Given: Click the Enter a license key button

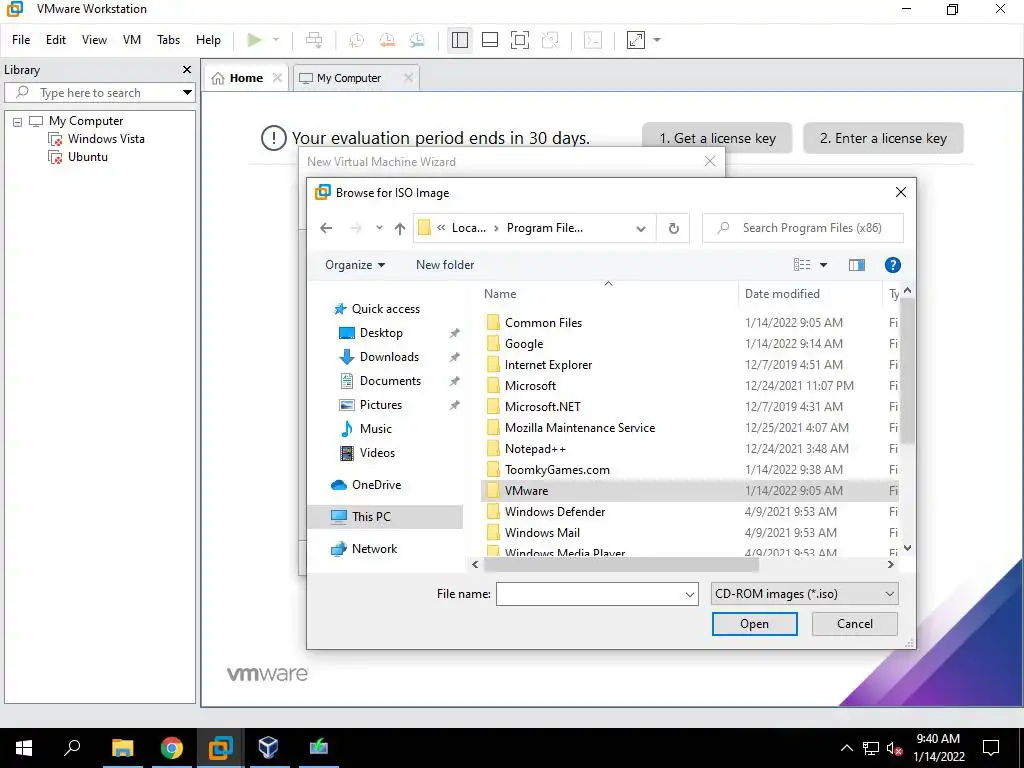Looking at the screenshot, I should point(883,138).
